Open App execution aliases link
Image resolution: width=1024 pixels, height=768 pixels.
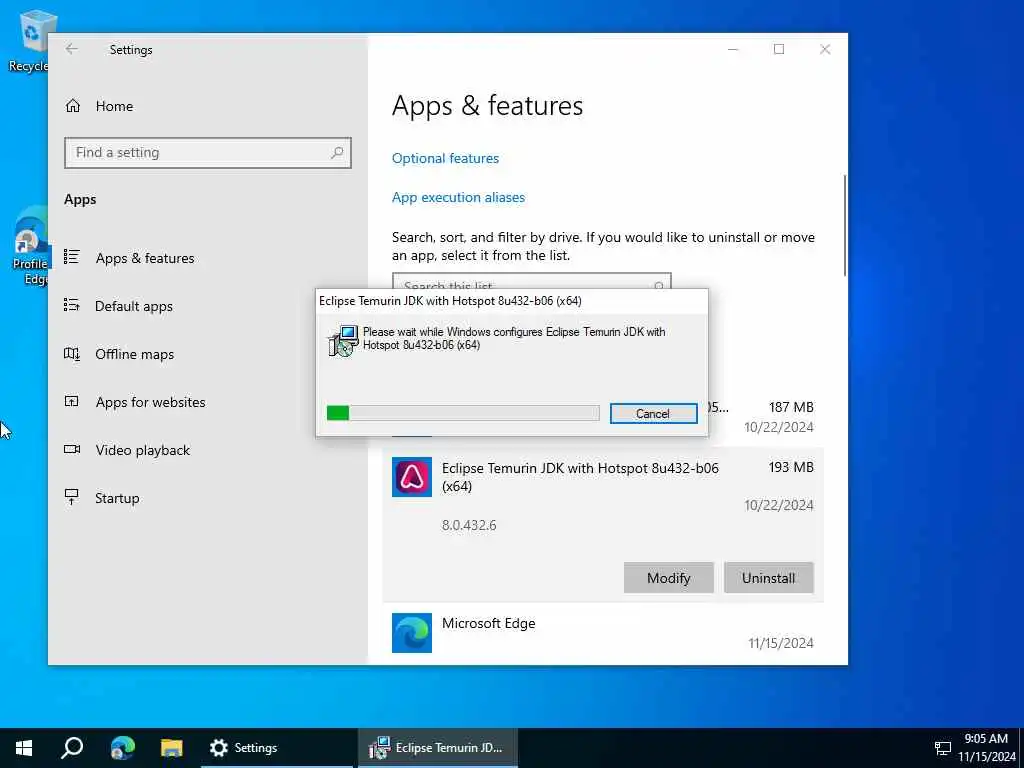click(458, 197)
